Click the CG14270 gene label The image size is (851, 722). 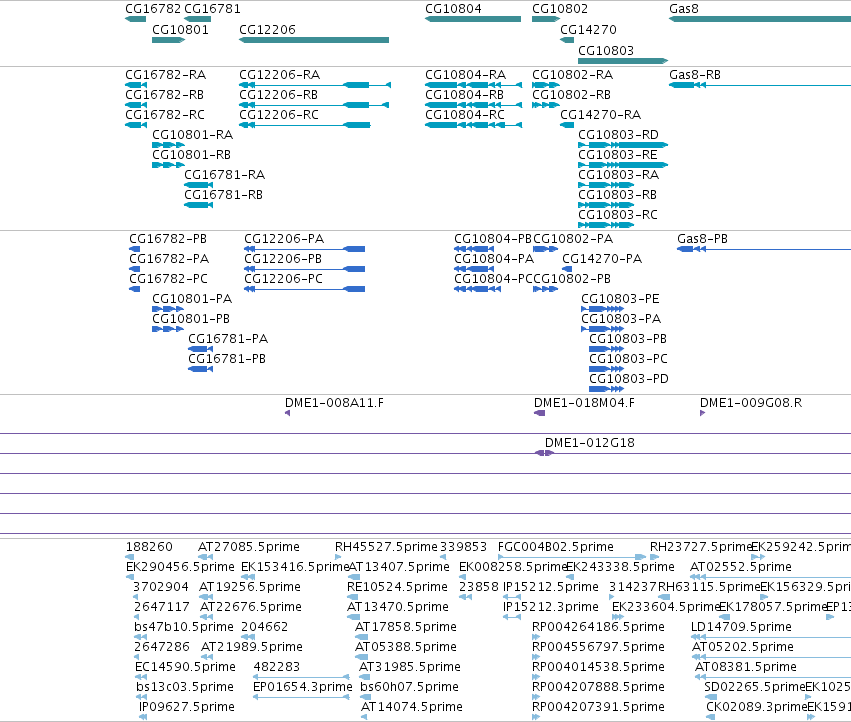tap(588, 29)
